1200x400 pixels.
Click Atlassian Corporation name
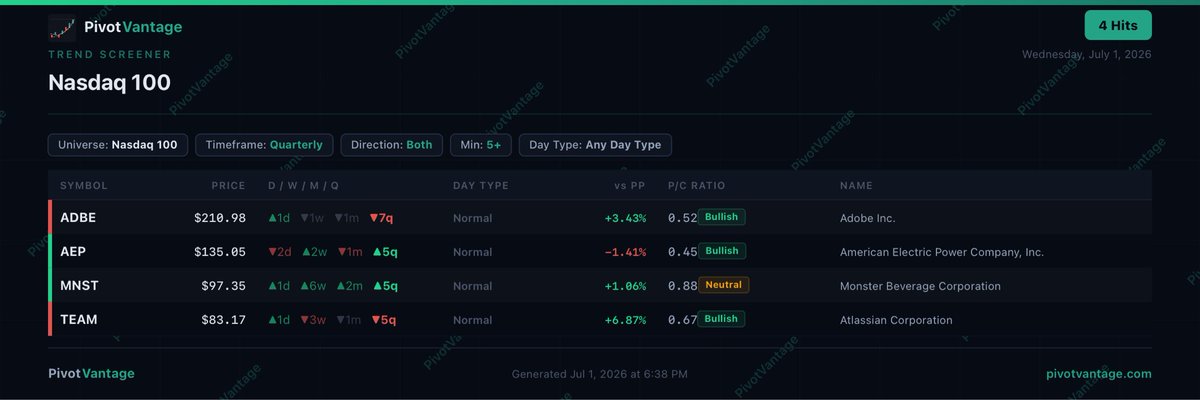tap(896, 320)
